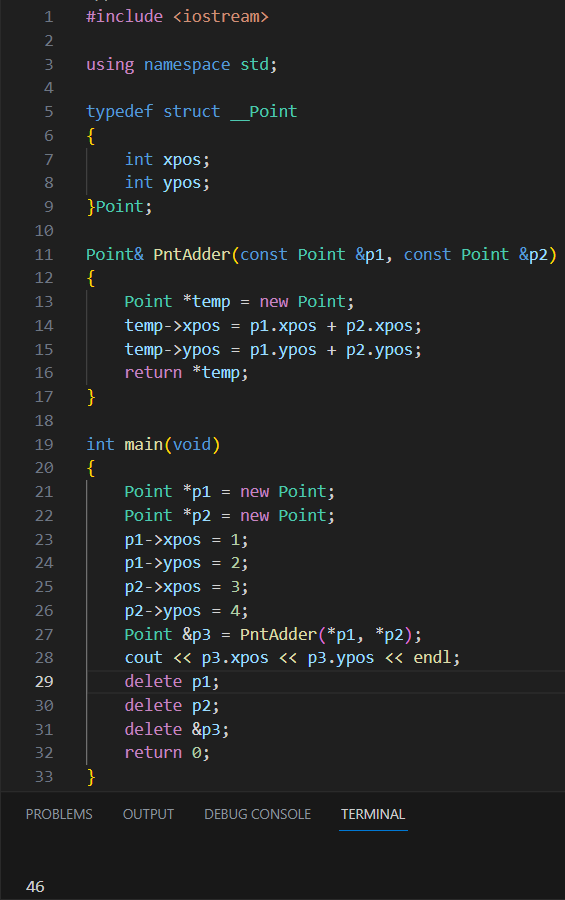Click the 'delete p1;' statement
The height and width of the screenshot is (900, 565).
click(x=172, y=682)
